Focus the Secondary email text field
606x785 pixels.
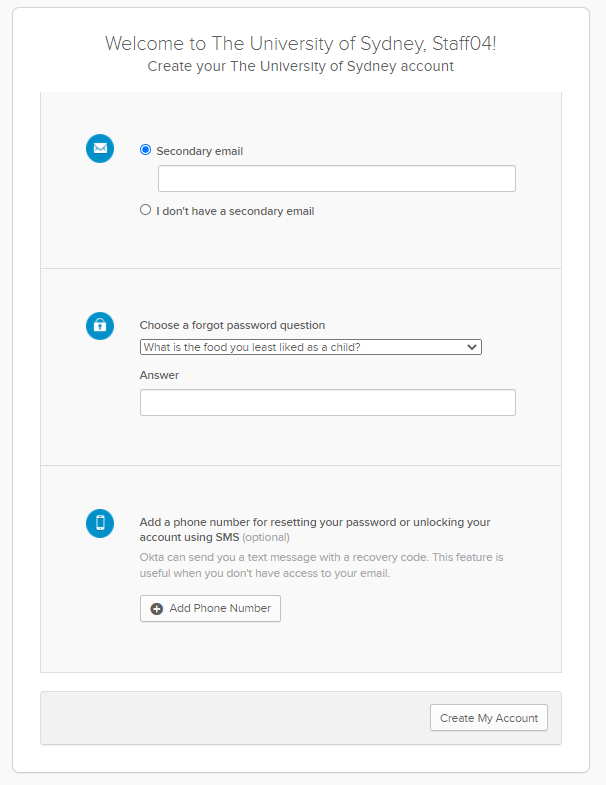click(336, 179)
